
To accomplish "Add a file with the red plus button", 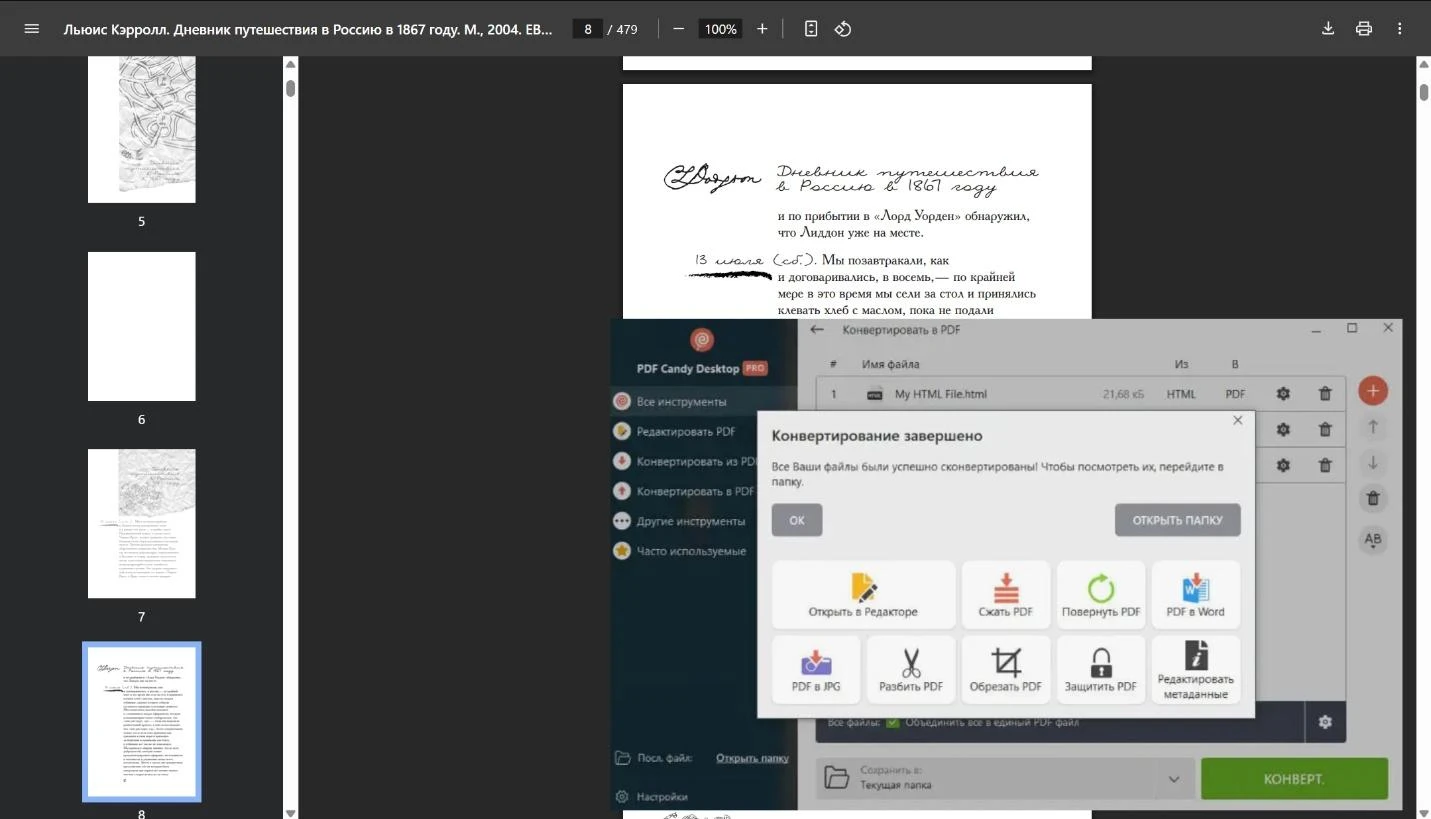I will 1373,391.
